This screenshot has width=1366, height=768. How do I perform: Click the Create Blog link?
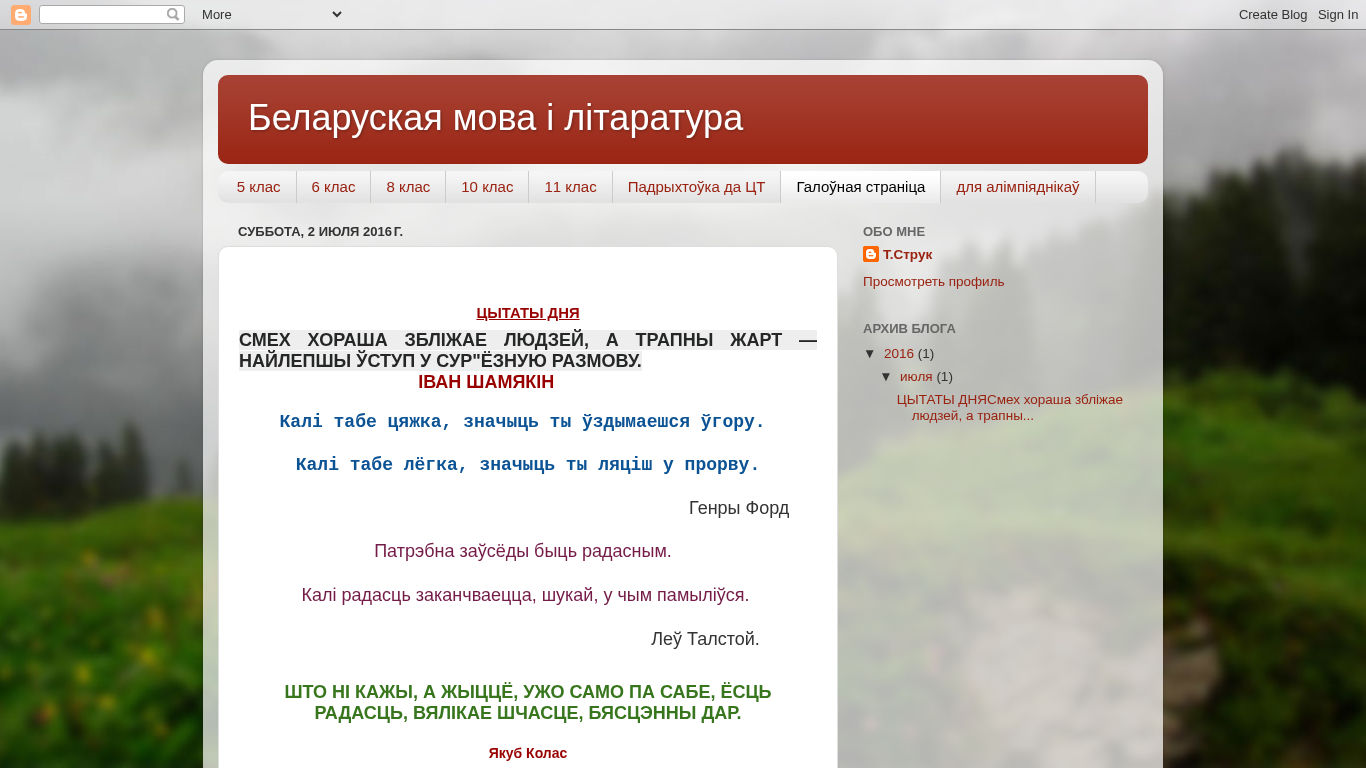pos(1272,15)
